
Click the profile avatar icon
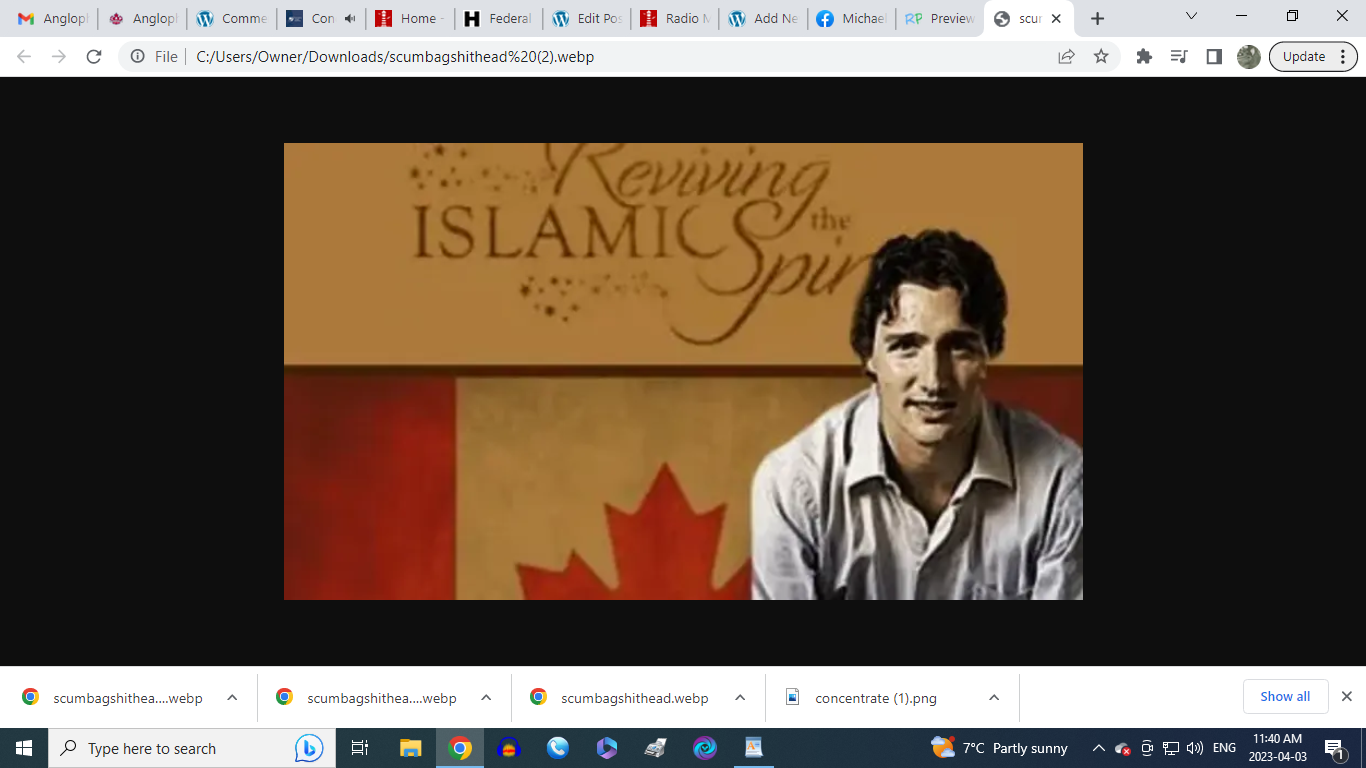tap(1248, 57)
